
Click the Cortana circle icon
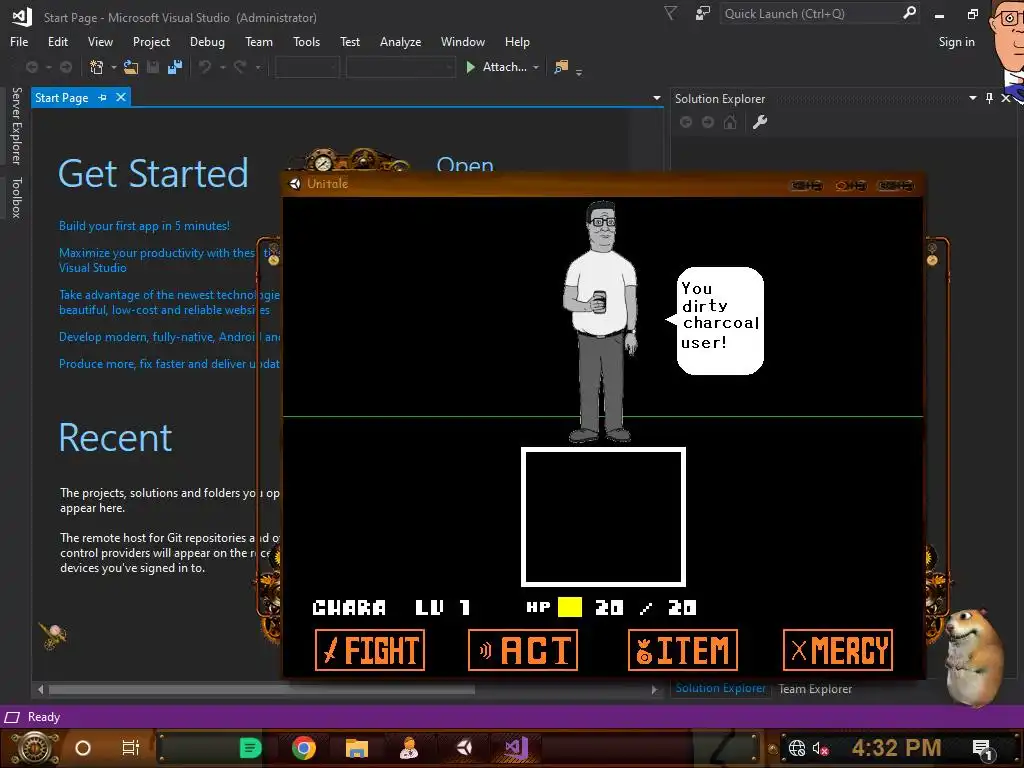83,748
